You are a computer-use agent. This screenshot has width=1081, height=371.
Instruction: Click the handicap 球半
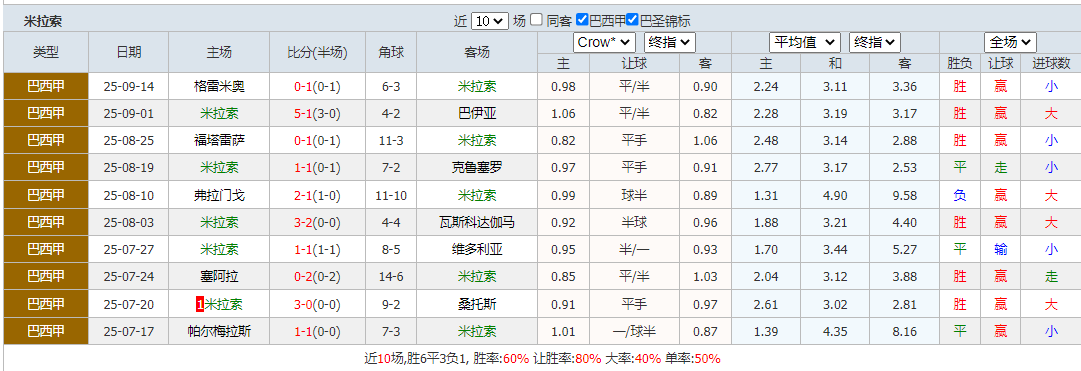click(x=635, y=195)
